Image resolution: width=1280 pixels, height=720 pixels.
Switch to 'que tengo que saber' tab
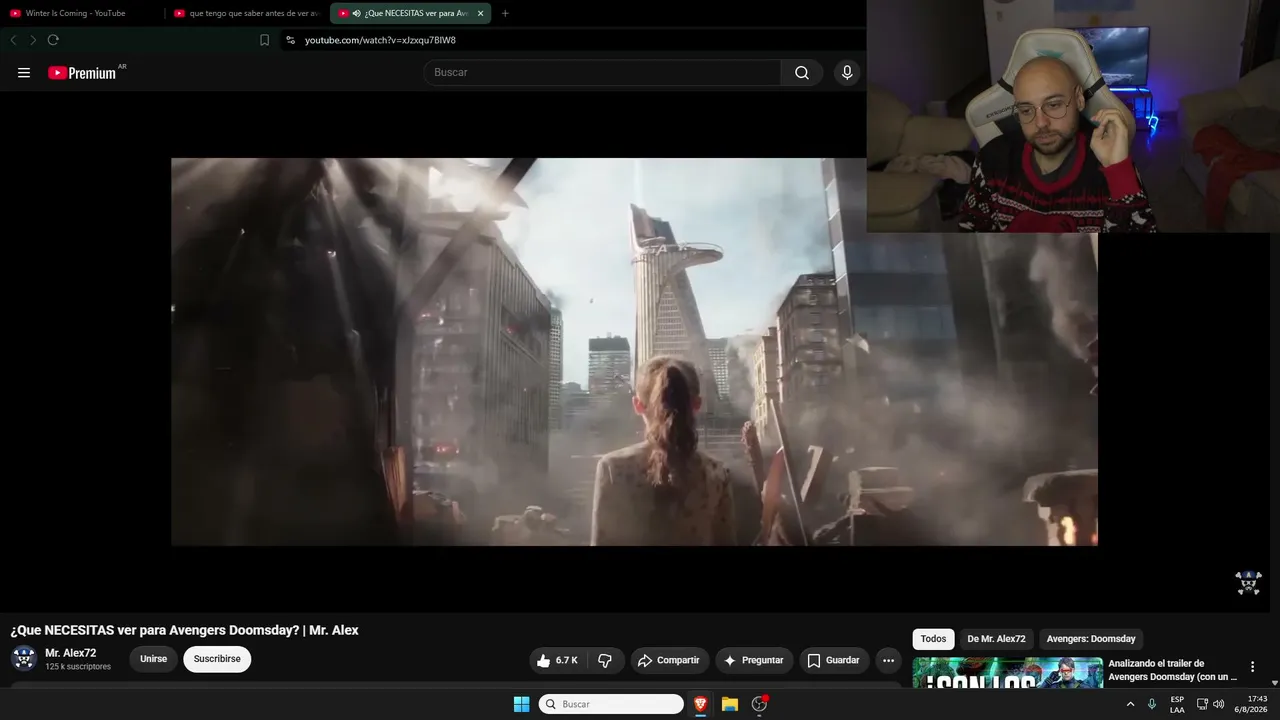point(247,13)
